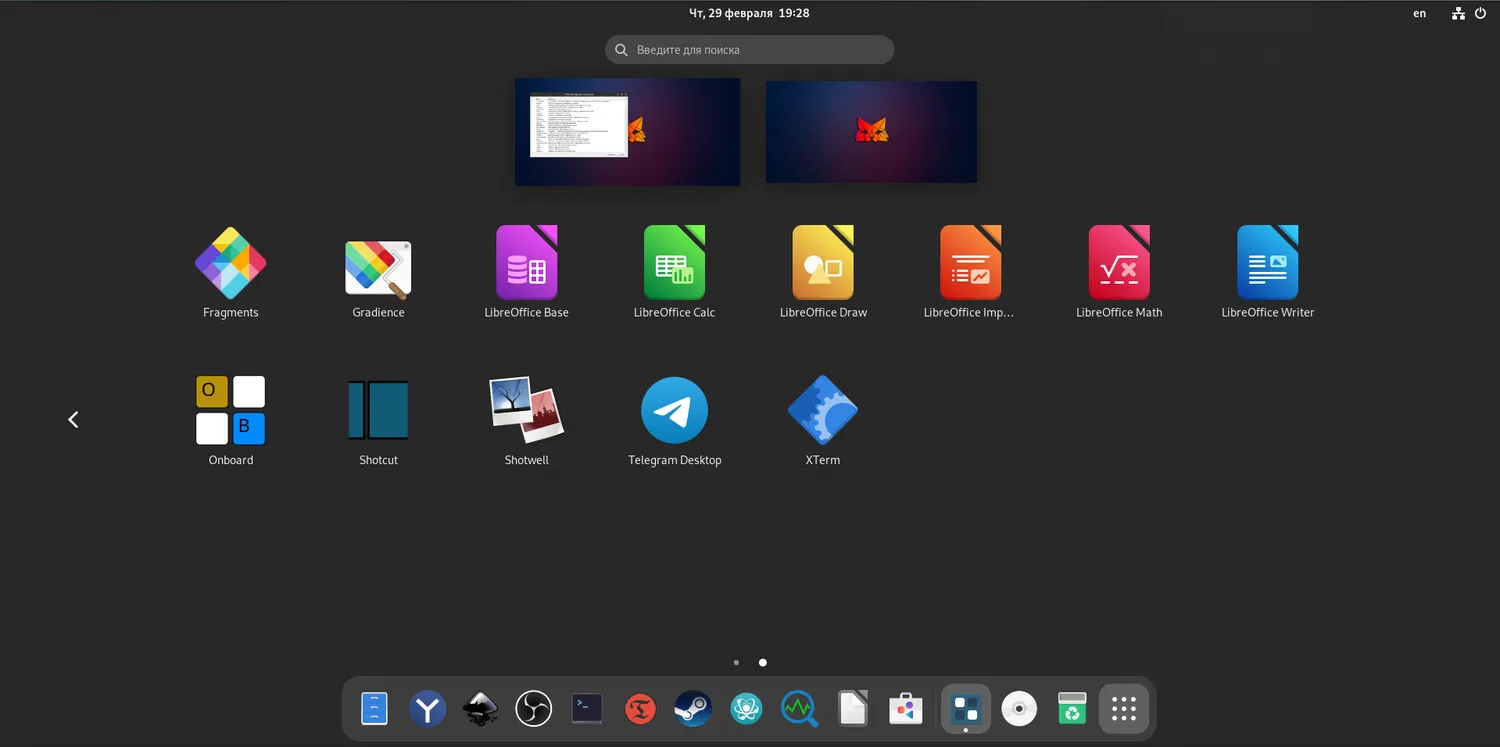Open Telegram Desktop

[675, 410]
